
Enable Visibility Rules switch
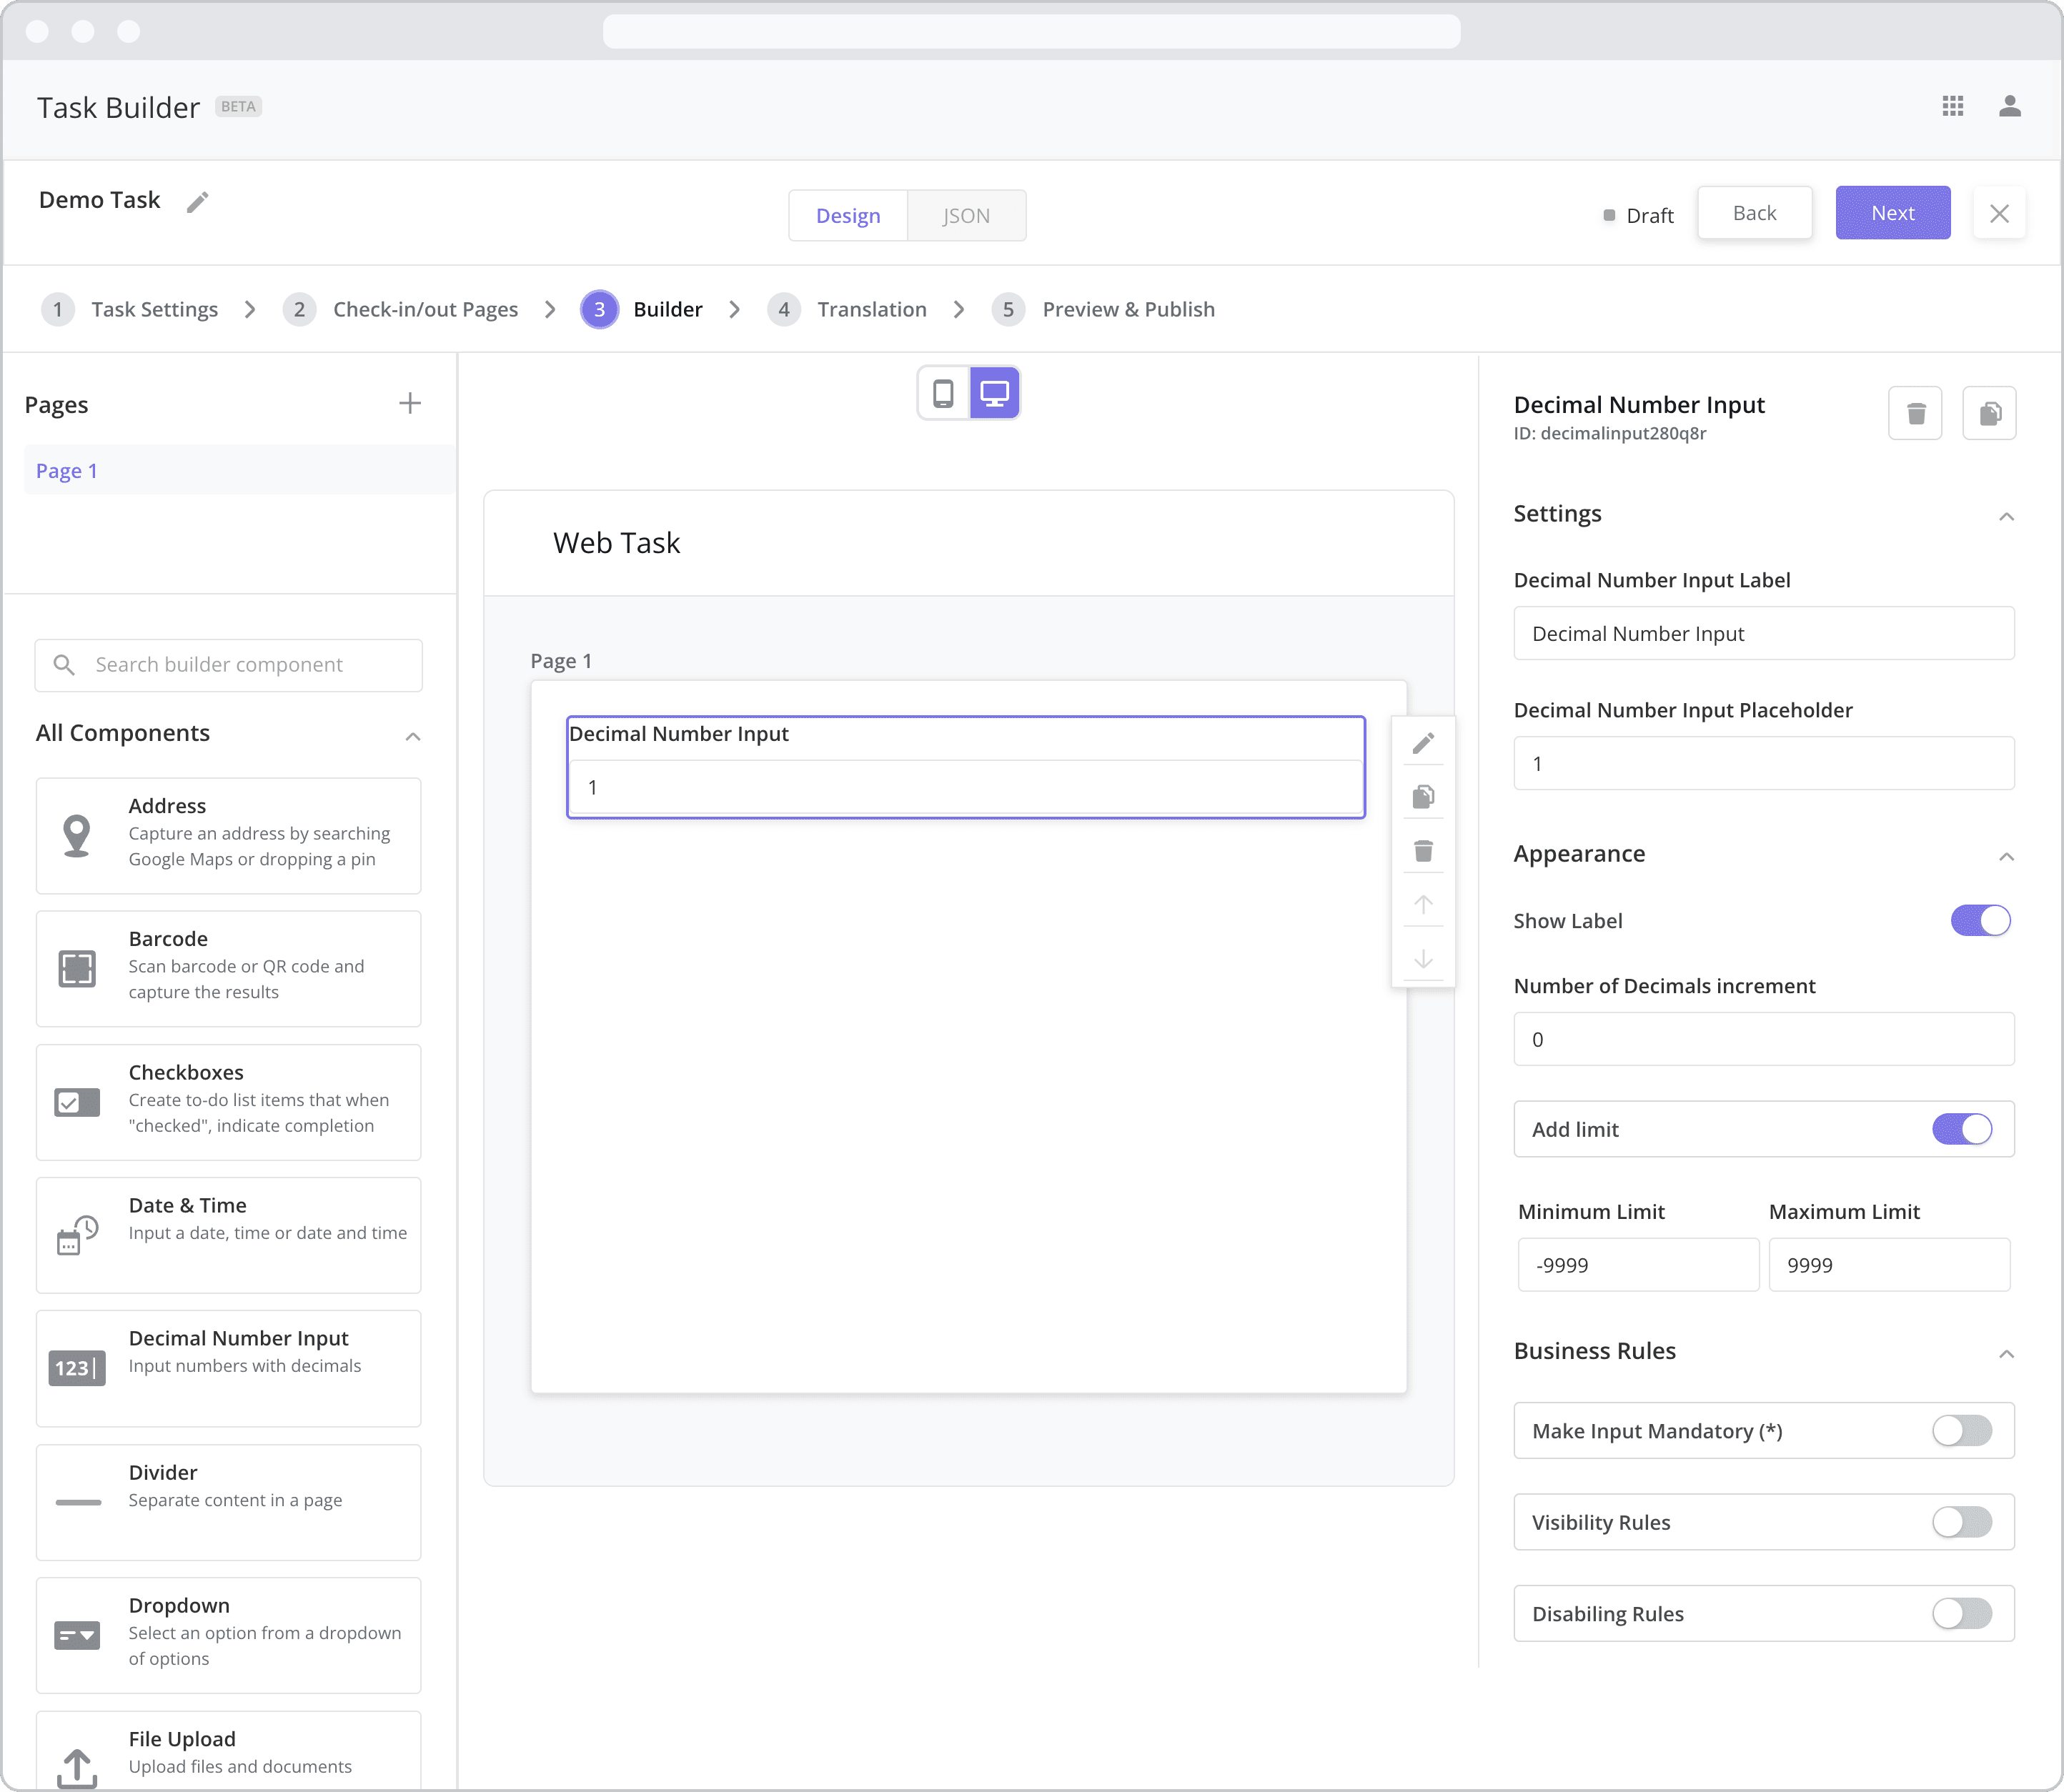click(1962, 1522)
